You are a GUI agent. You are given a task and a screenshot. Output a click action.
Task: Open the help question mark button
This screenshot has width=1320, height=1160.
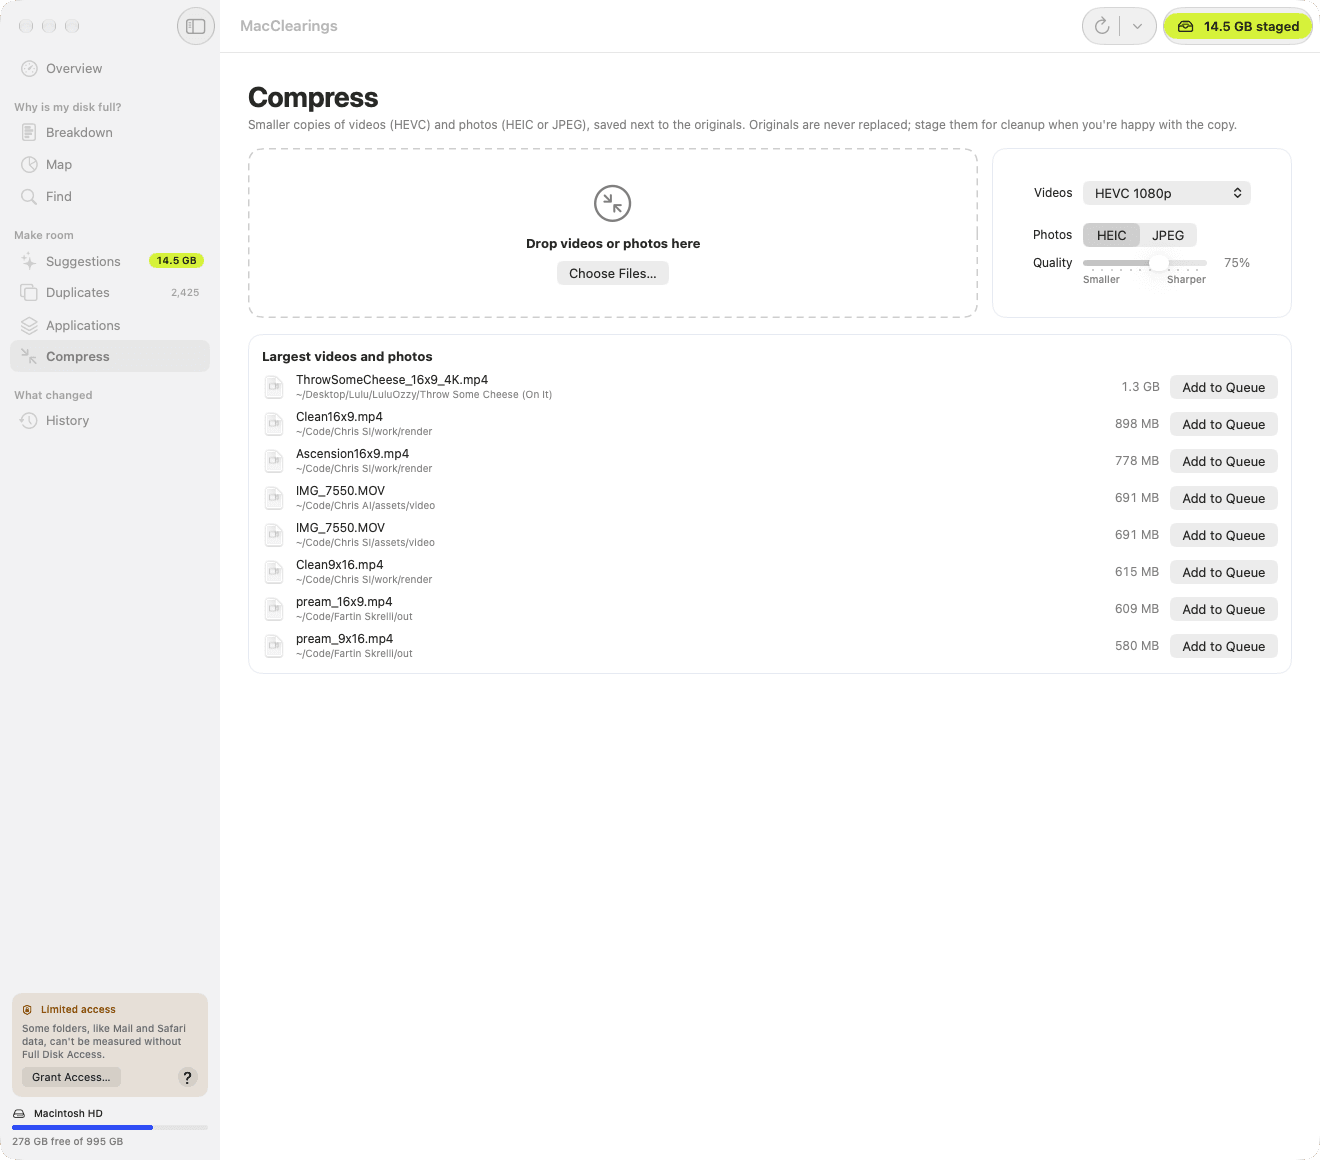coord(187,1077)
